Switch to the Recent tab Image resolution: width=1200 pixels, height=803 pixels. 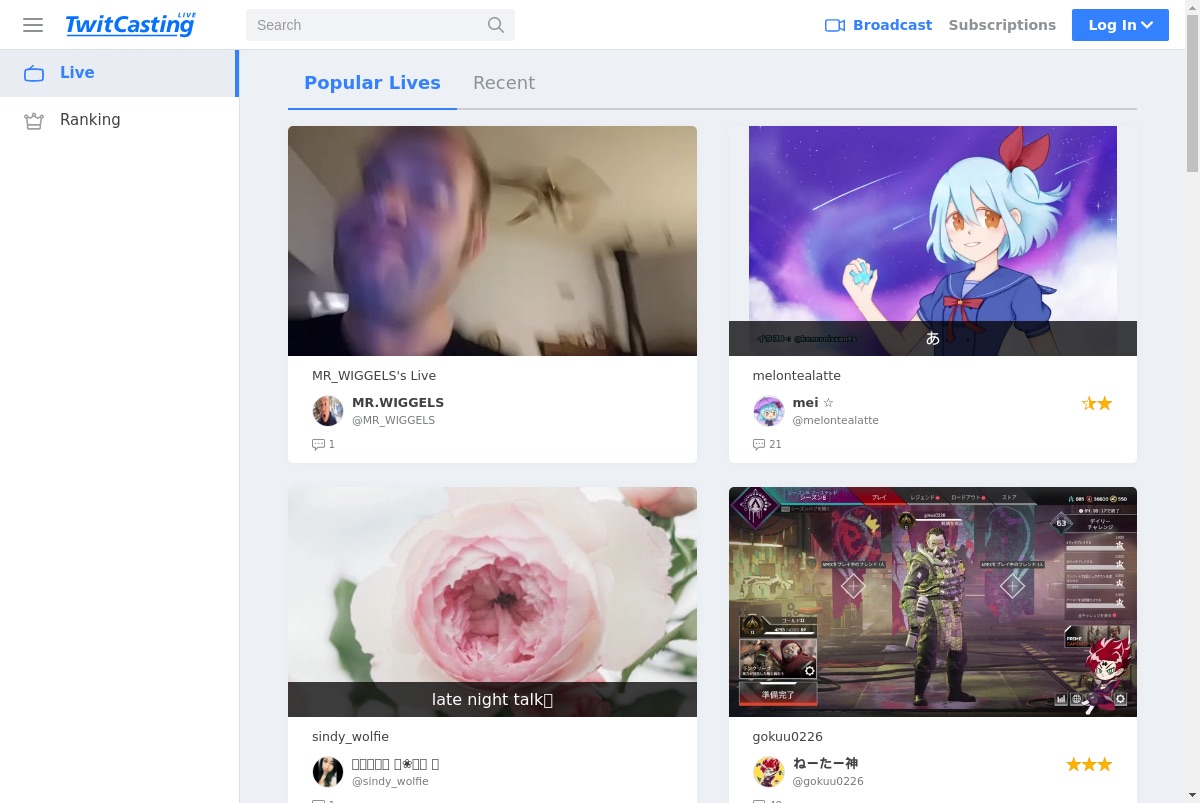[x=504, y=83]
